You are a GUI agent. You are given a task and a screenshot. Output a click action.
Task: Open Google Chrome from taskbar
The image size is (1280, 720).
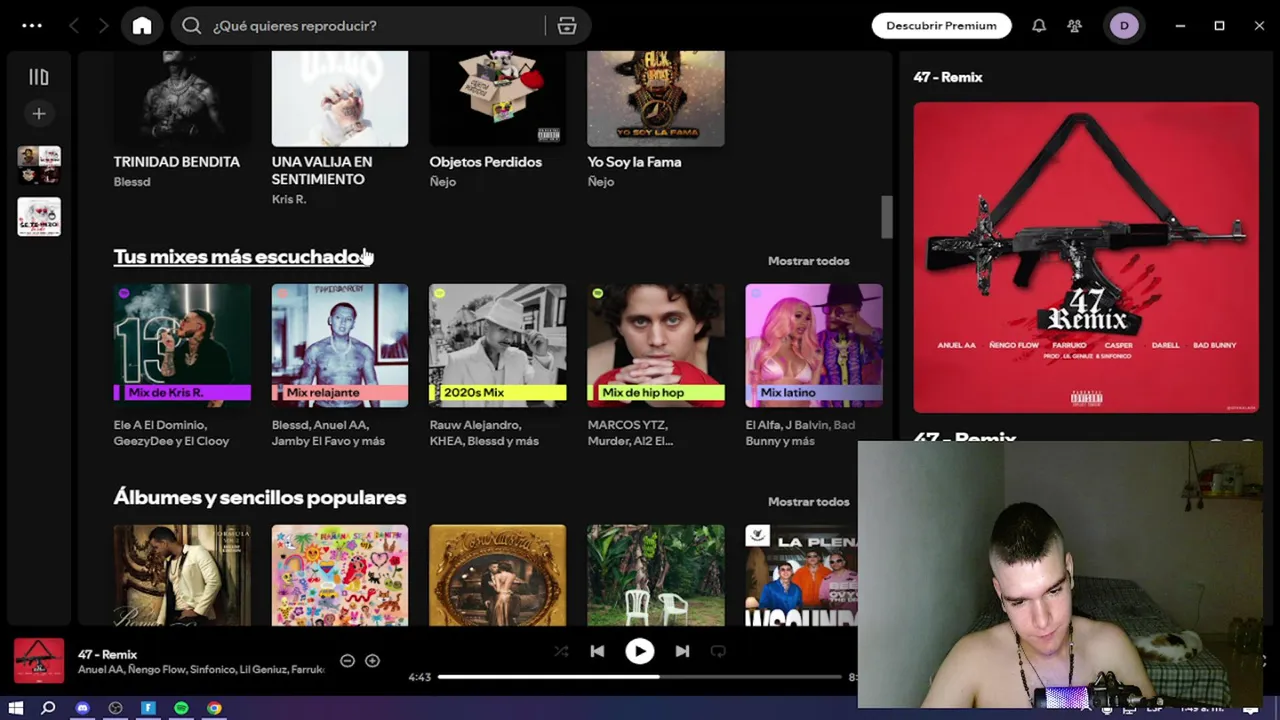[214, 708]
